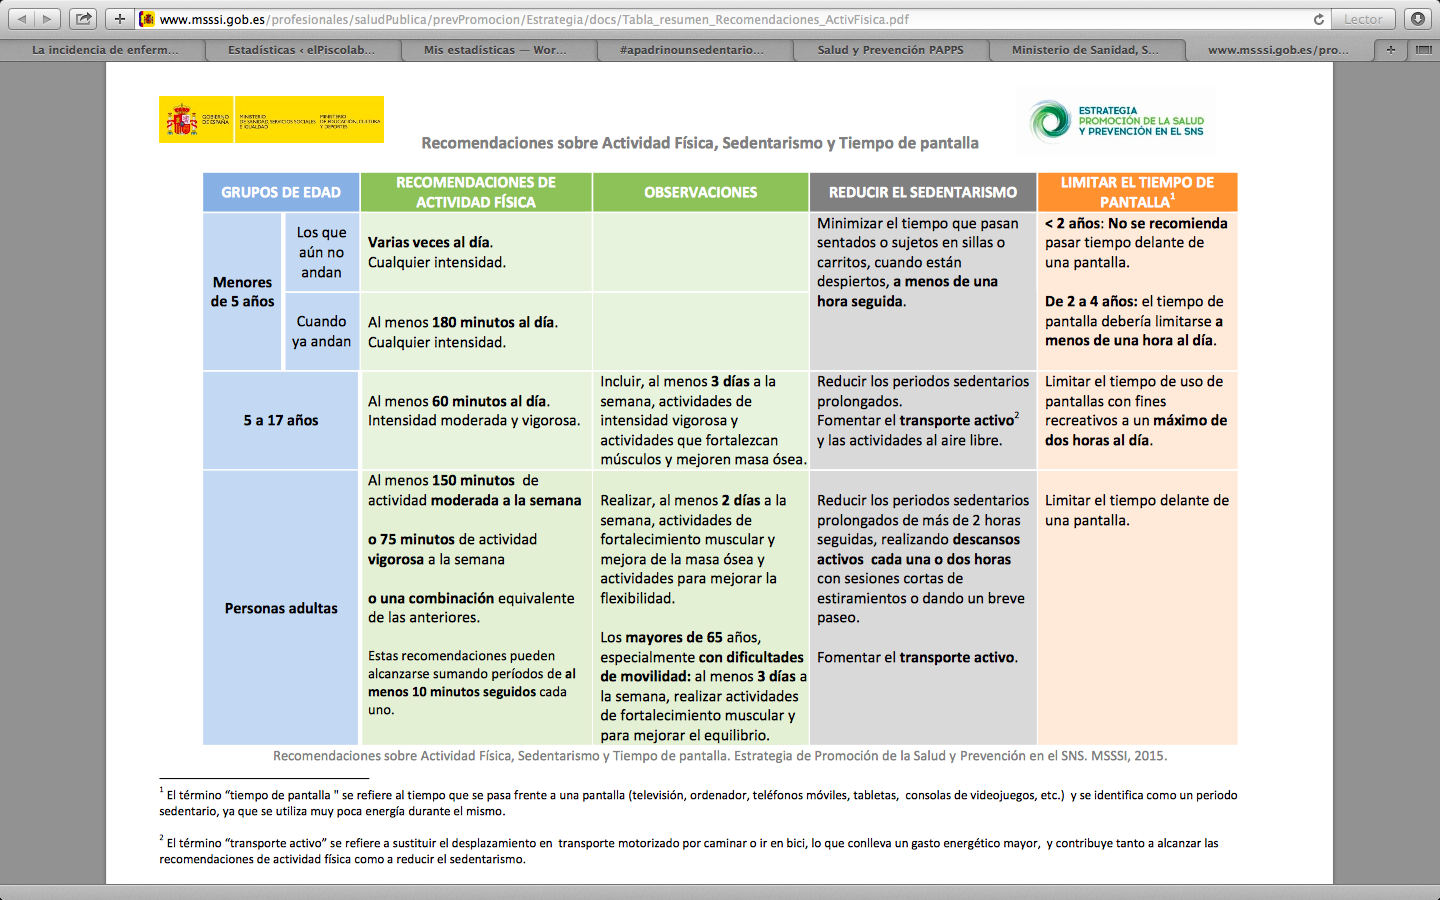Select the '#apadrinounsedentario...' tab
Image resolution: width=1440 pixels, height=900 pixels.
tap(691, 49)
